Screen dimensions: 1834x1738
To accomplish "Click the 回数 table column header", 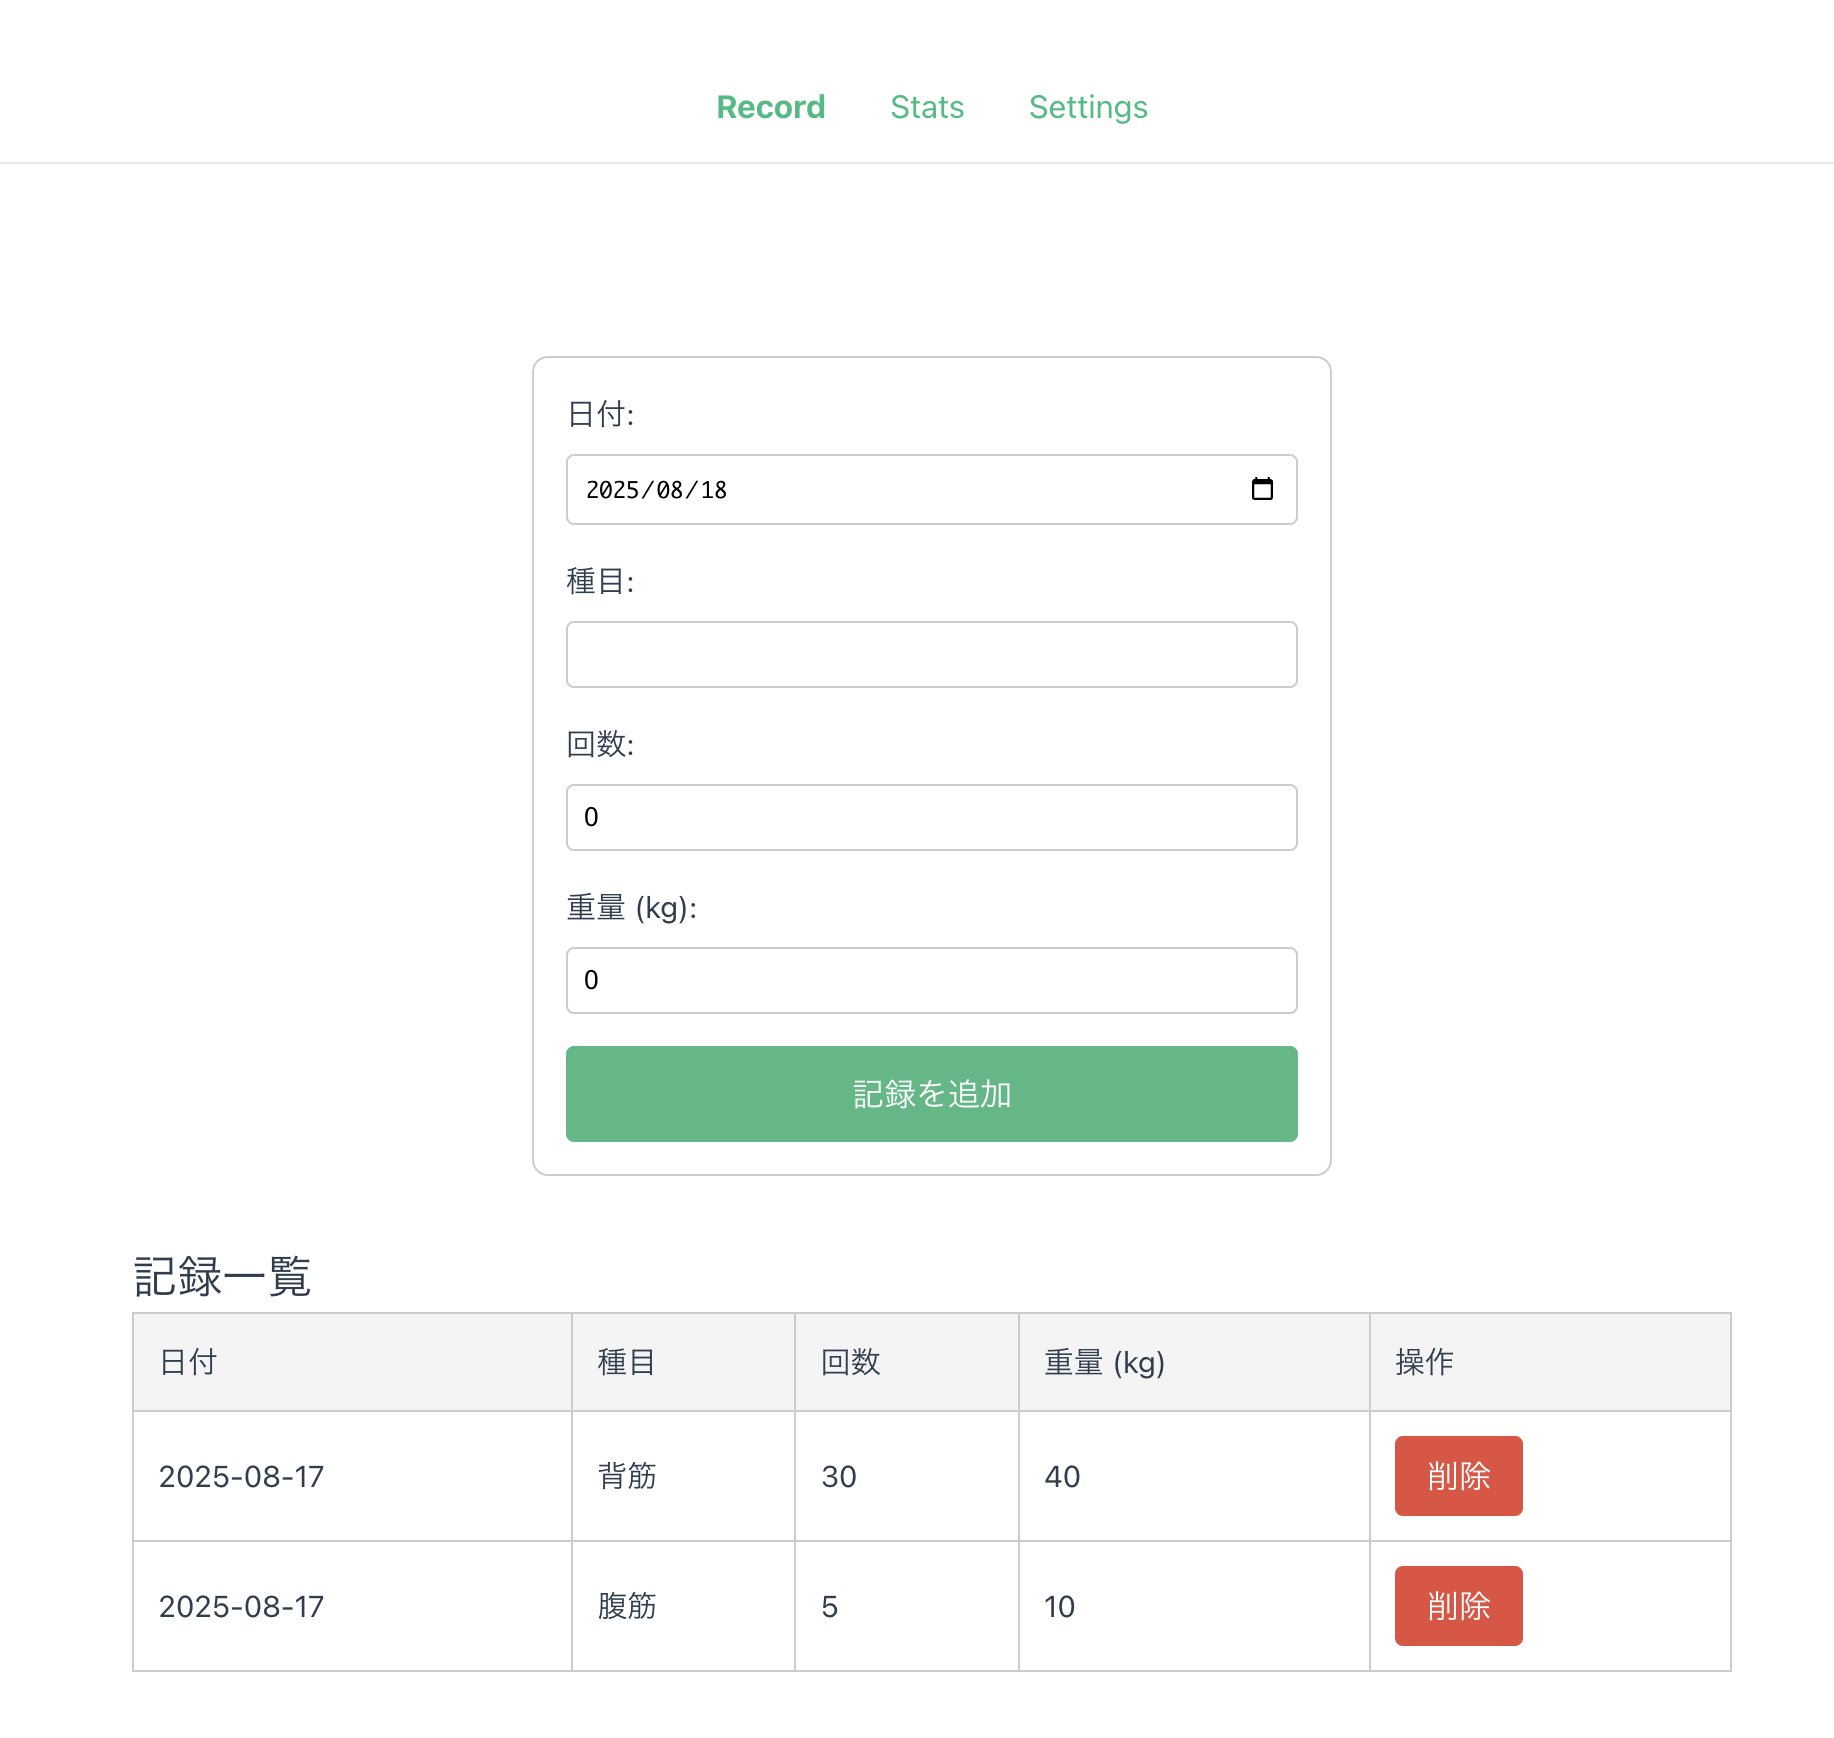I will pyautogui.click(x=850, y=1362).
